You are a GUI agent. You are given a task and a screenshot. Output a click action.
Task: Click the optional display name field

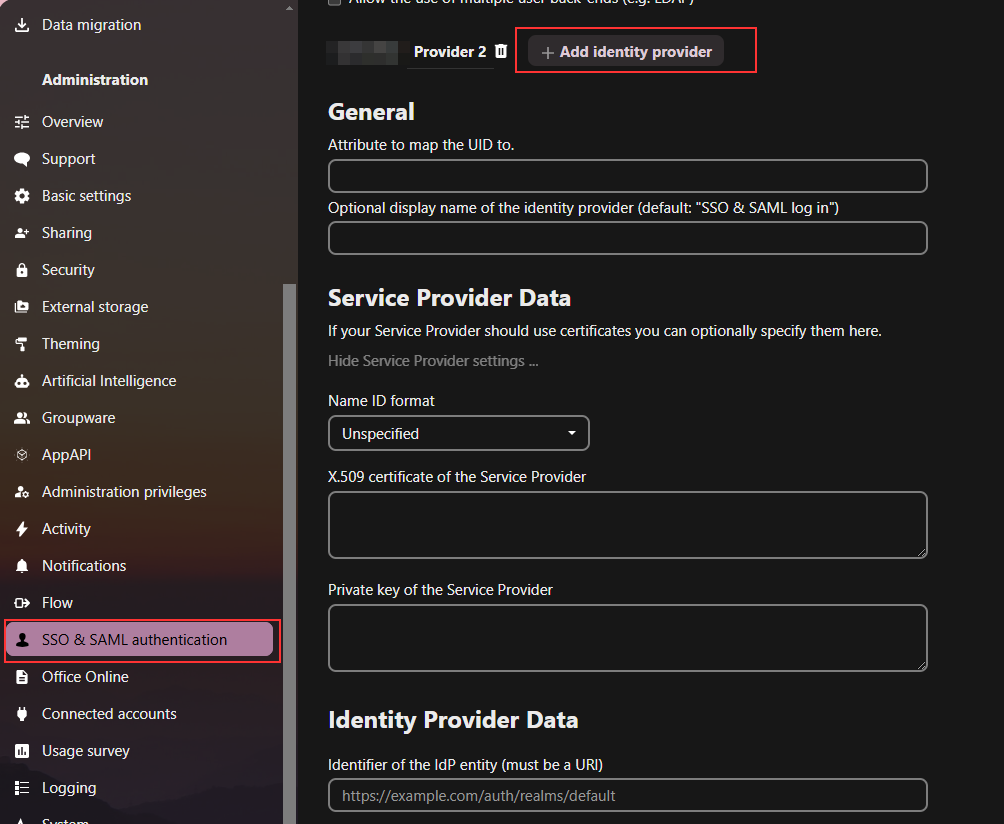(x=628, y=238)
